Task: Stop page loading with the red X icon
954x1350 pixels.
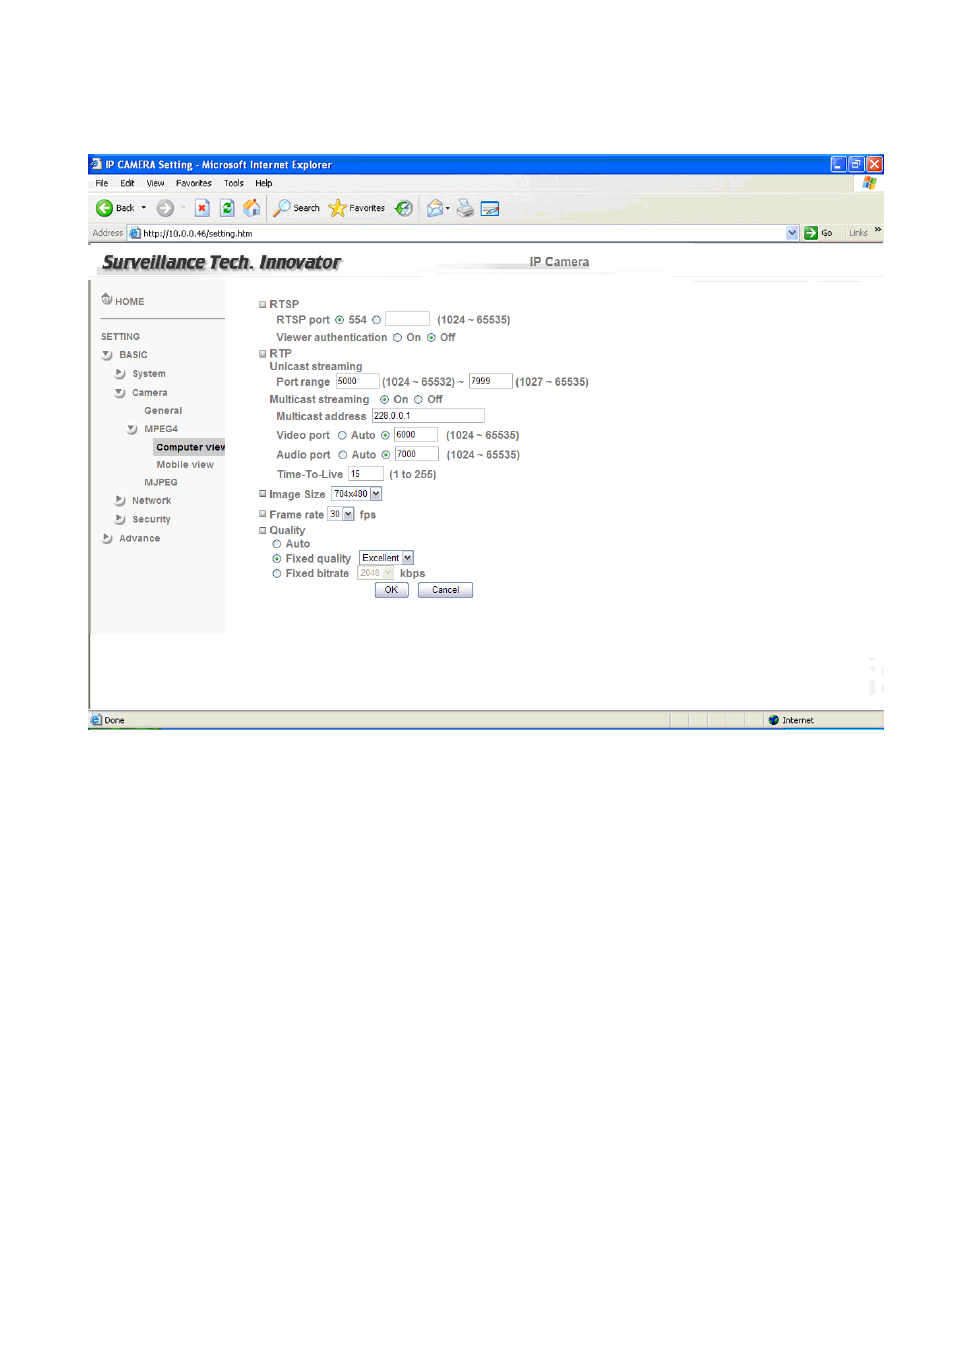Action: click(x=202, y=208)
